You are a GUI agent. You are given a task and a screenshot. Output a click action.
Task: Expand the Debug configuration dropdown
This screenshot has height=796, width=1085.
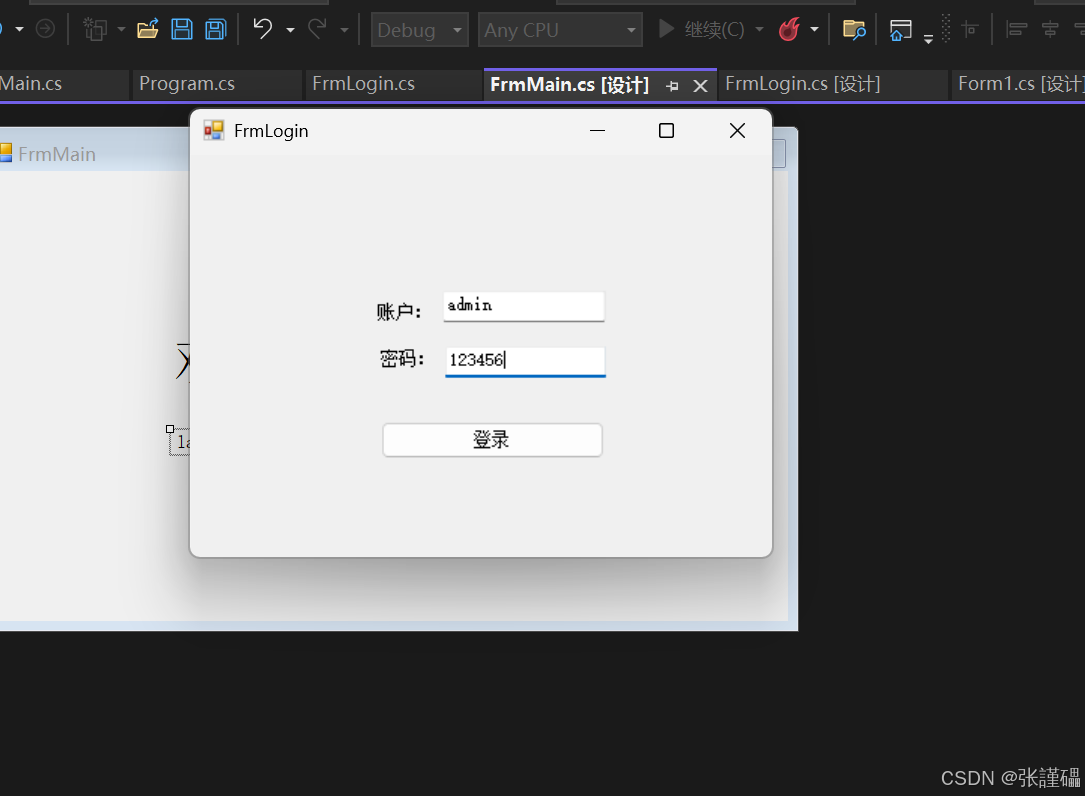[419, 30]
